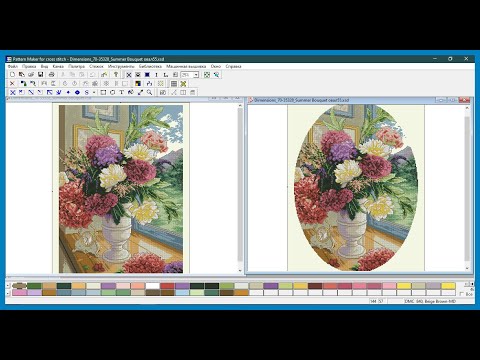Switch to symbols view icon
Image resolution: width=480 pixels, height=360 pixels.
click(138, 75)
